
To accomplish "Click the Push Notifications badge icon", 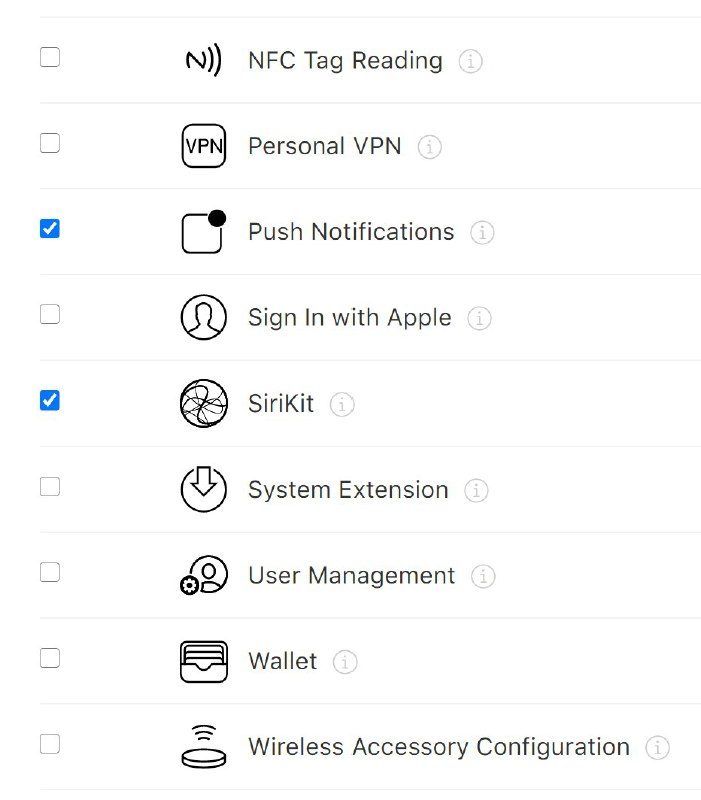I will [x=204, y=232].
